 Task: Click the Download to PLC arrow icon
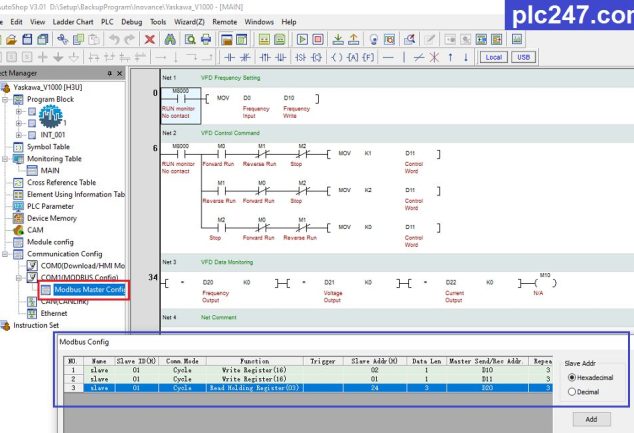coord(338,39)
